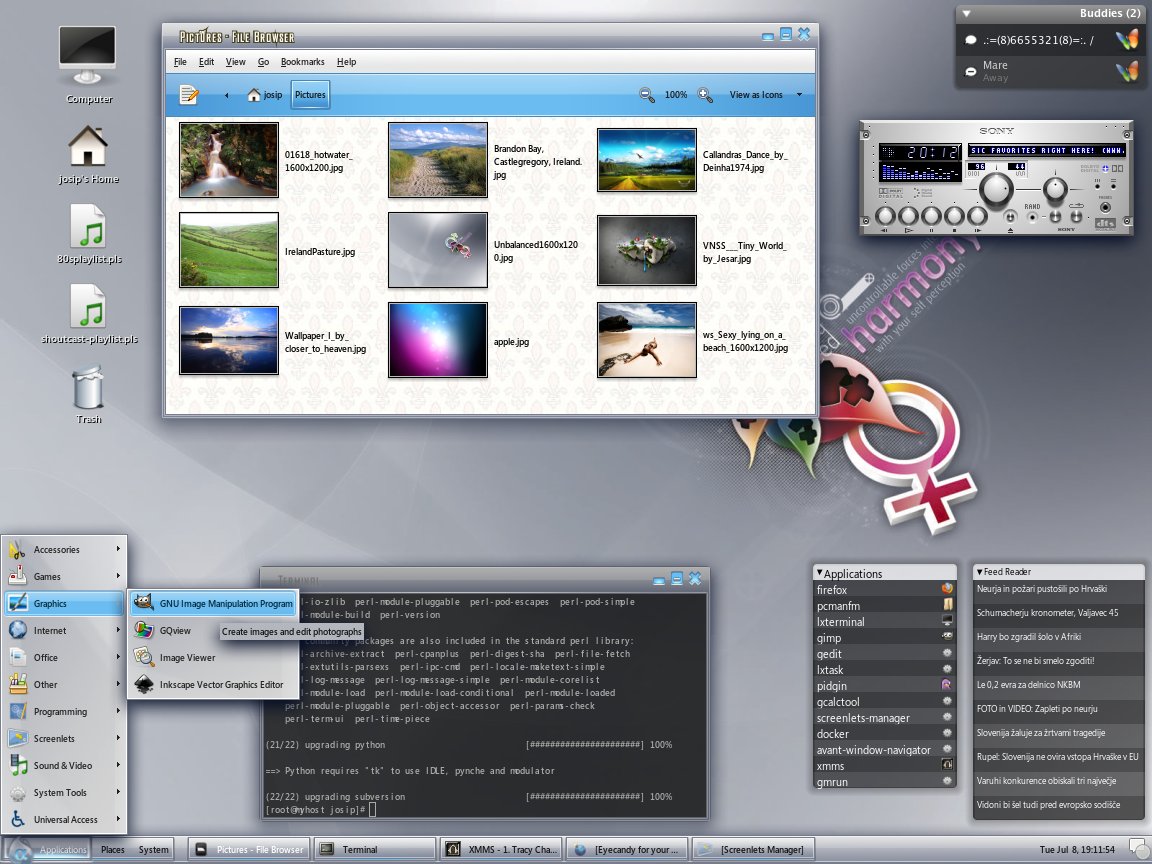
Task: Expand the Games submenu
Action: [x=64, y=577]
